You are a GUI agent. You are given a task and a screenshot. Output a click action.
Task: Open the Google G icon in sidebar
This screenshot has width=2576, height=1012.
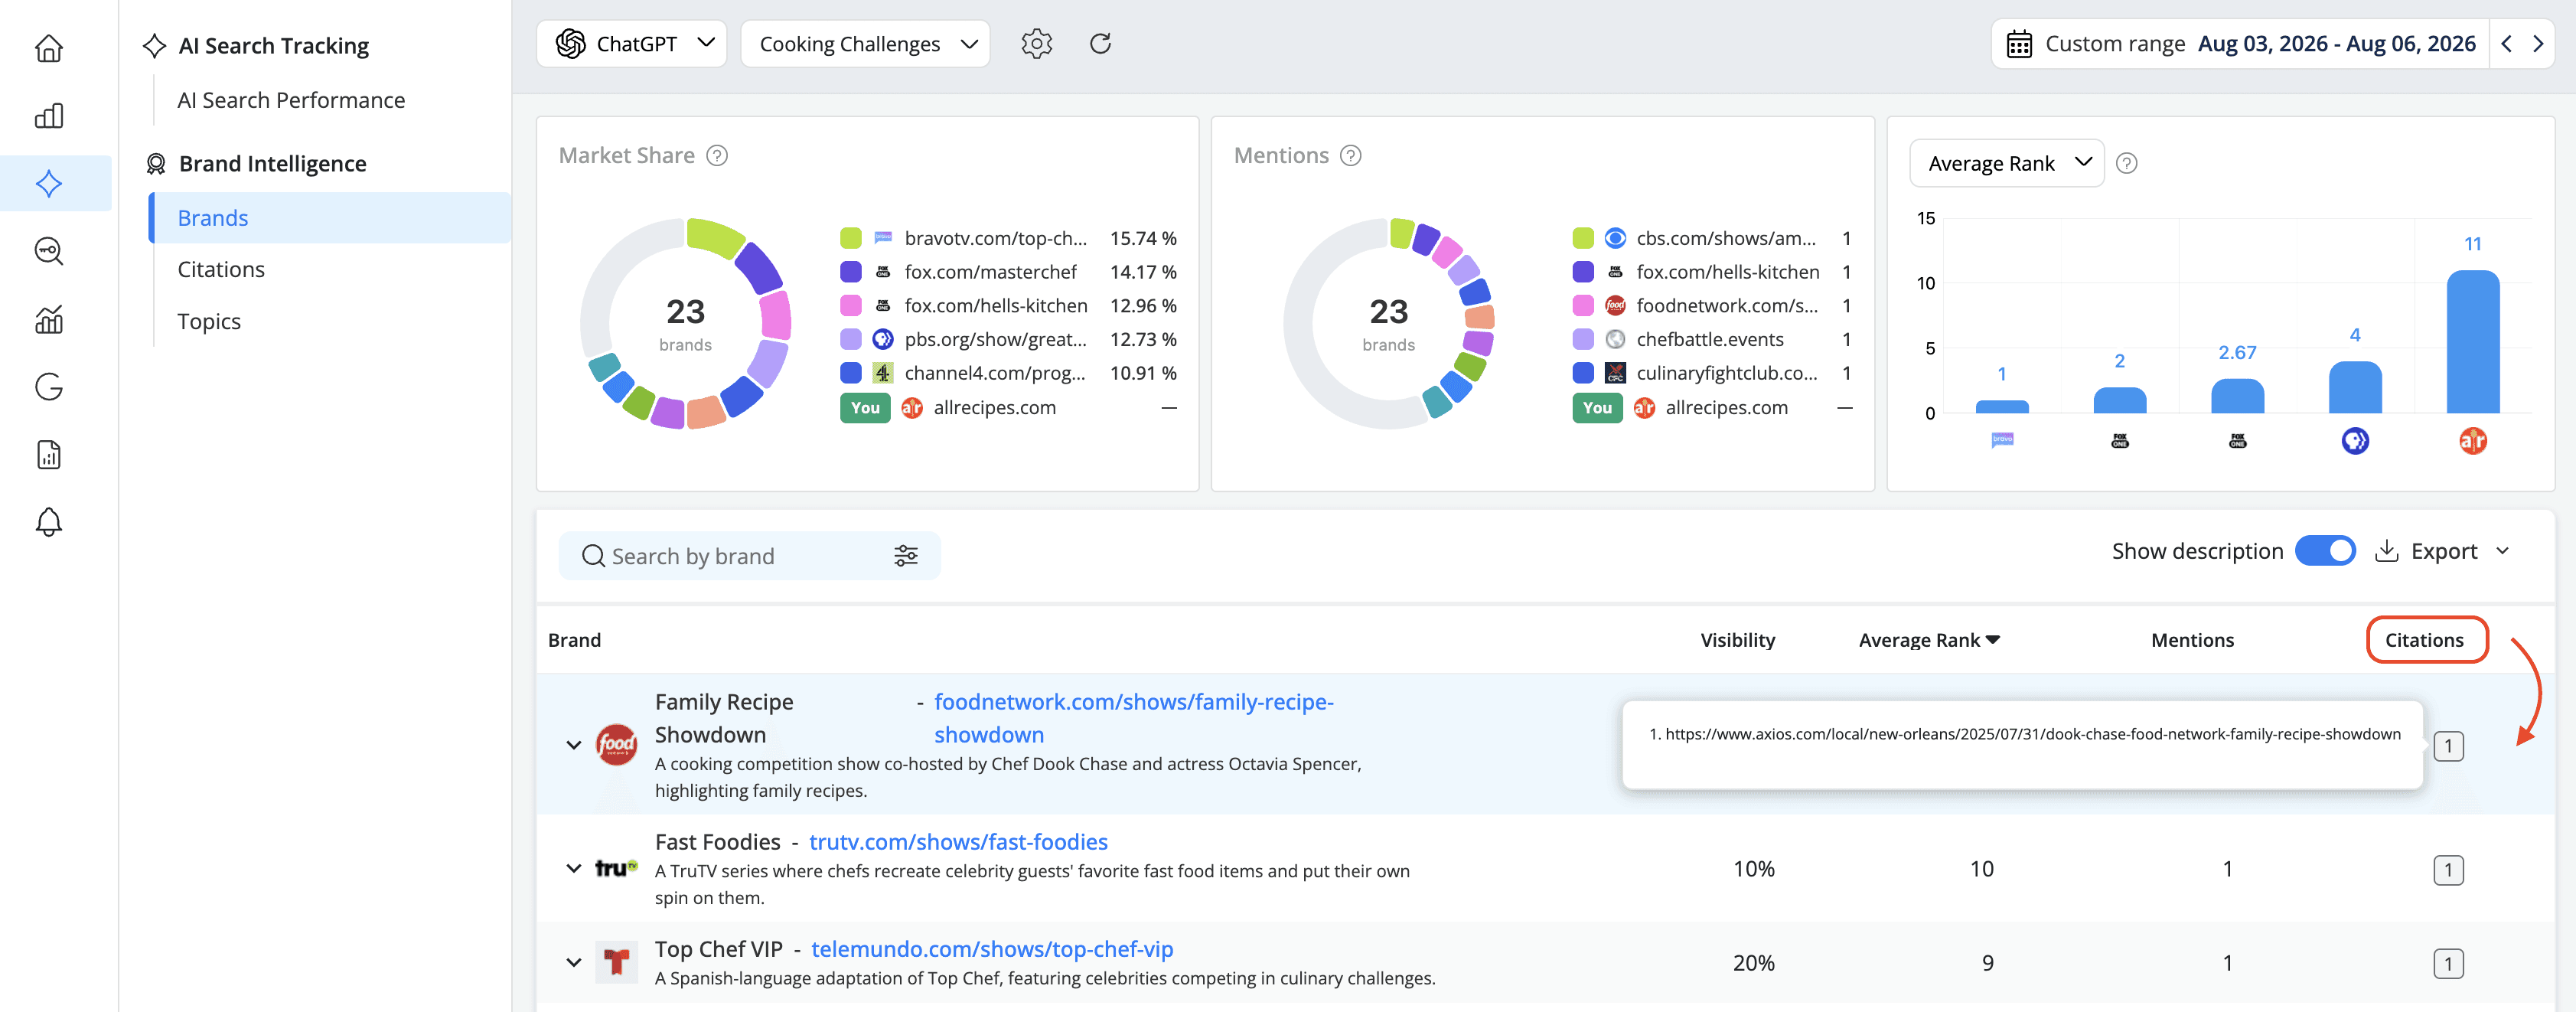pos(49,387)
